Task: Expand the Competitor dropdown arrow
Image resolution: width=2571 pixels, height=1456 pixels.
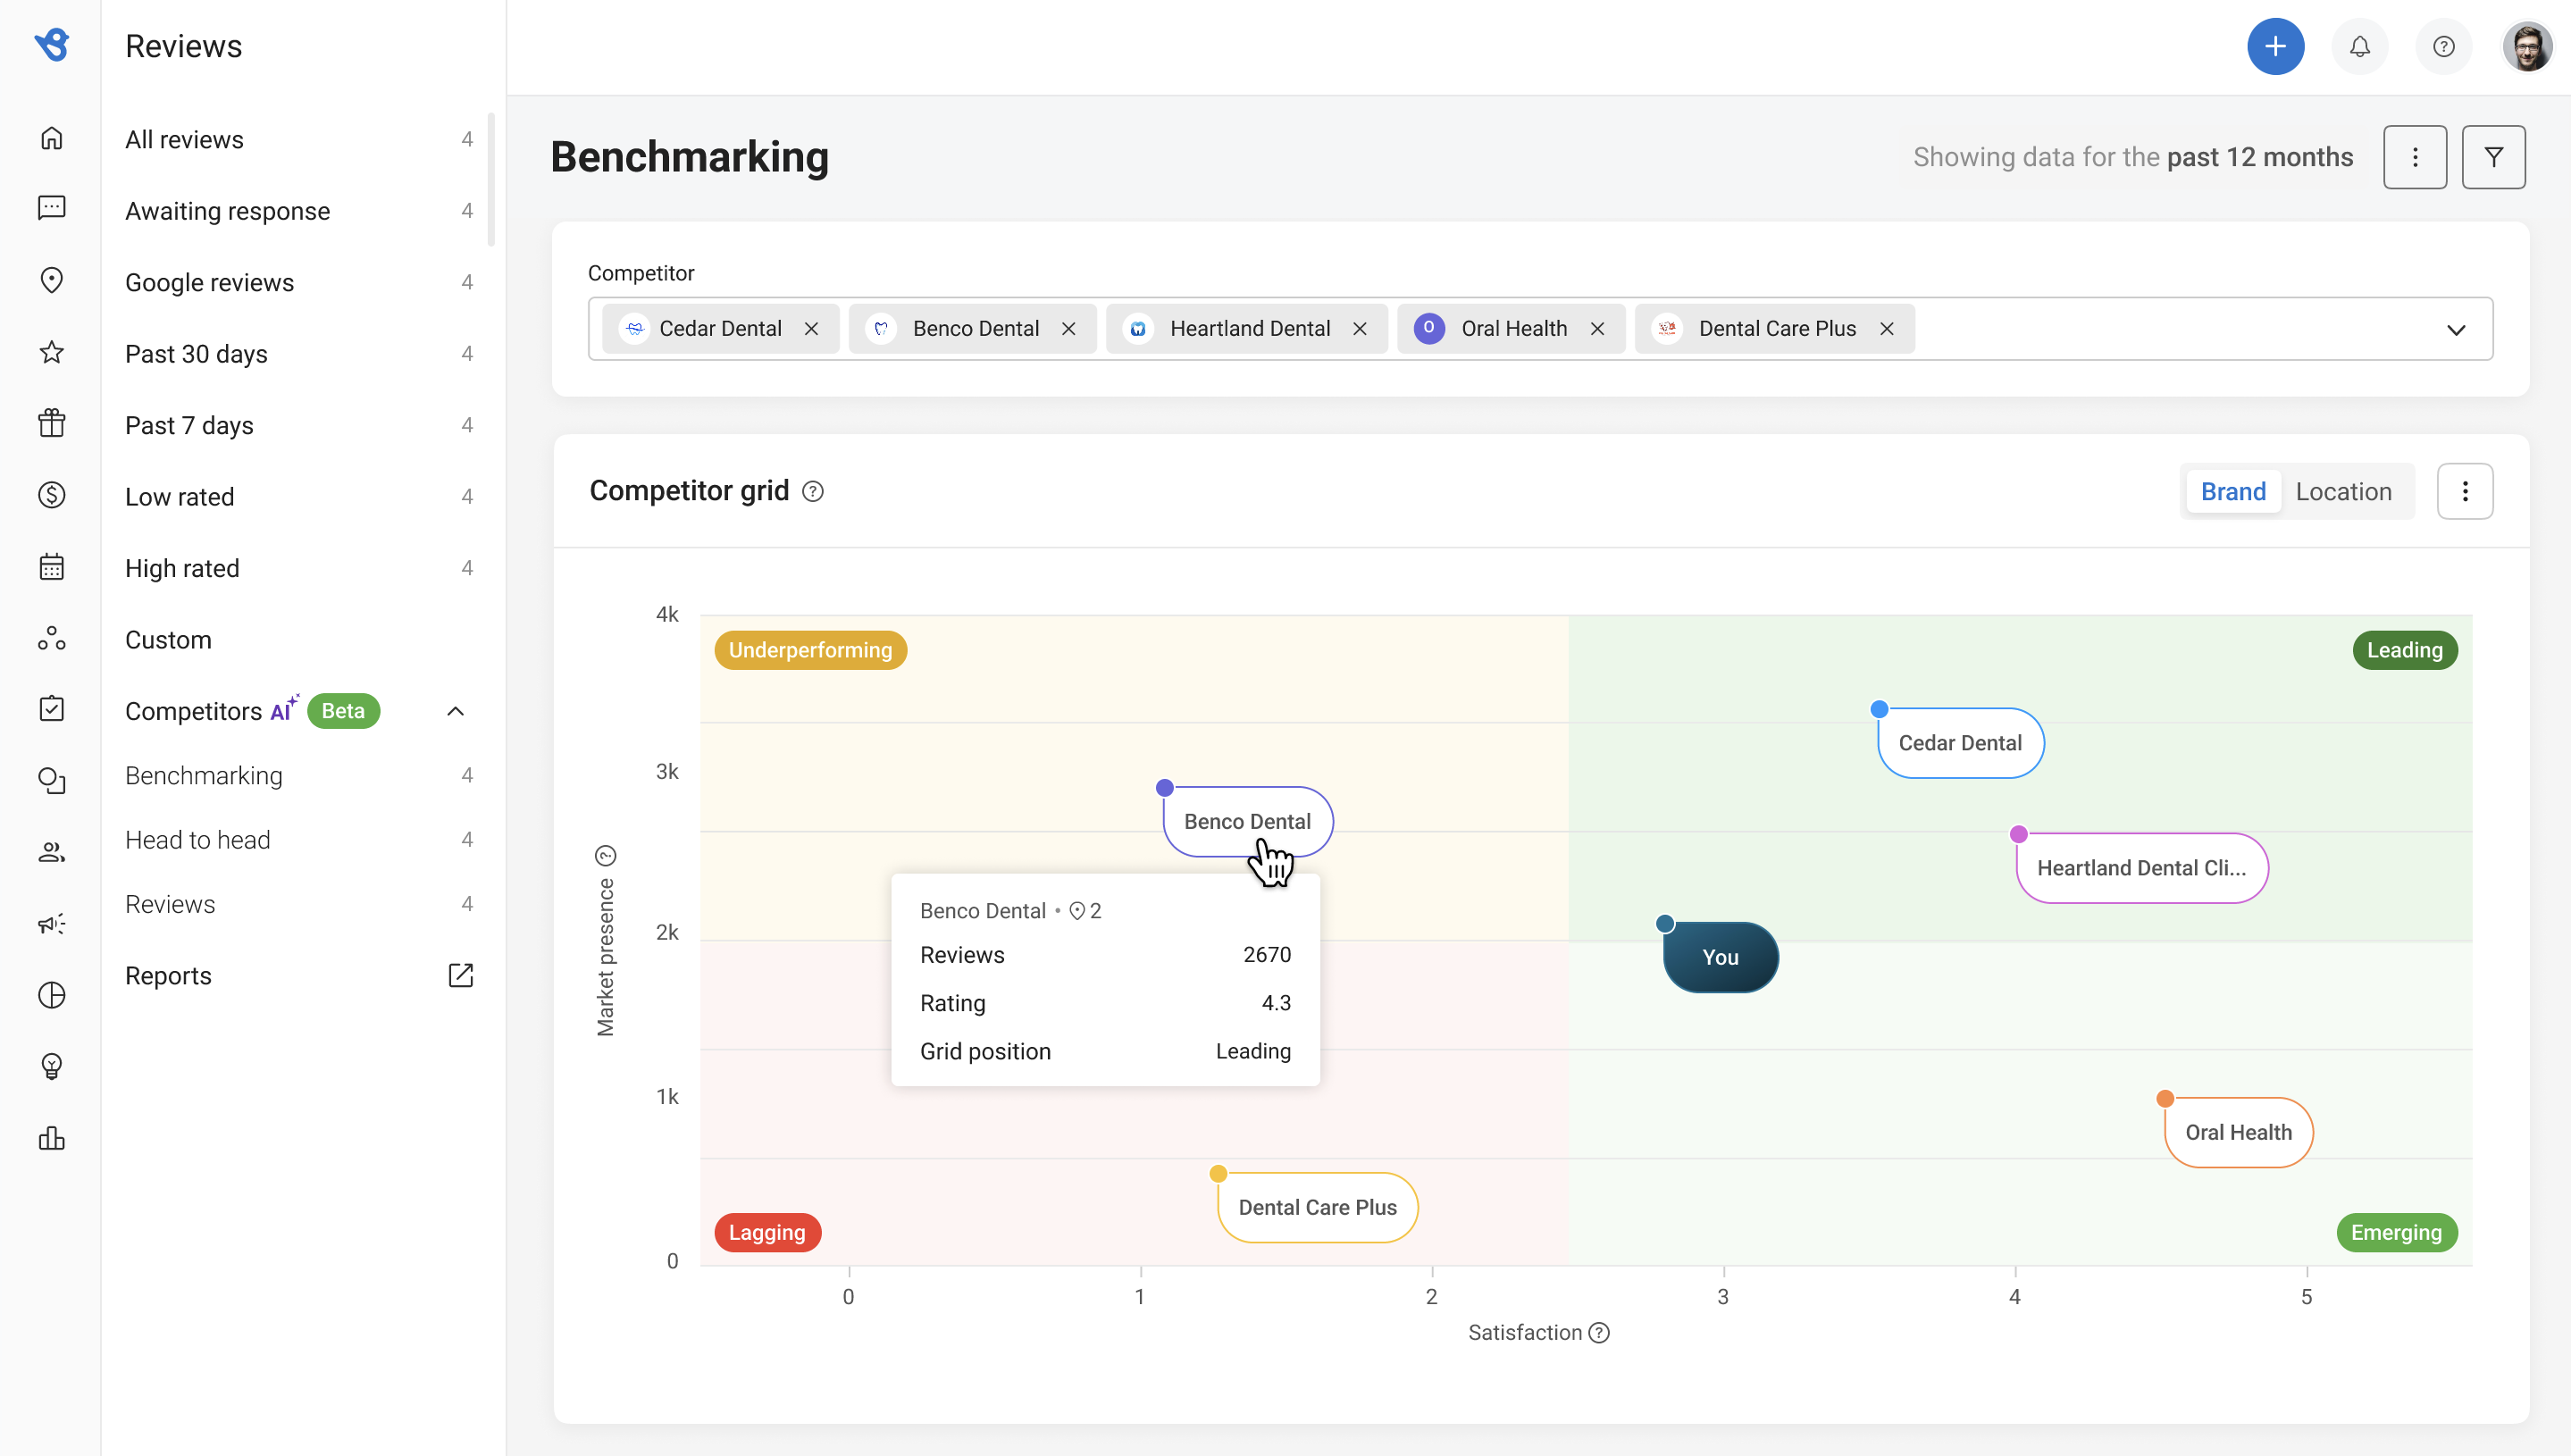Action: [2455, 330]
